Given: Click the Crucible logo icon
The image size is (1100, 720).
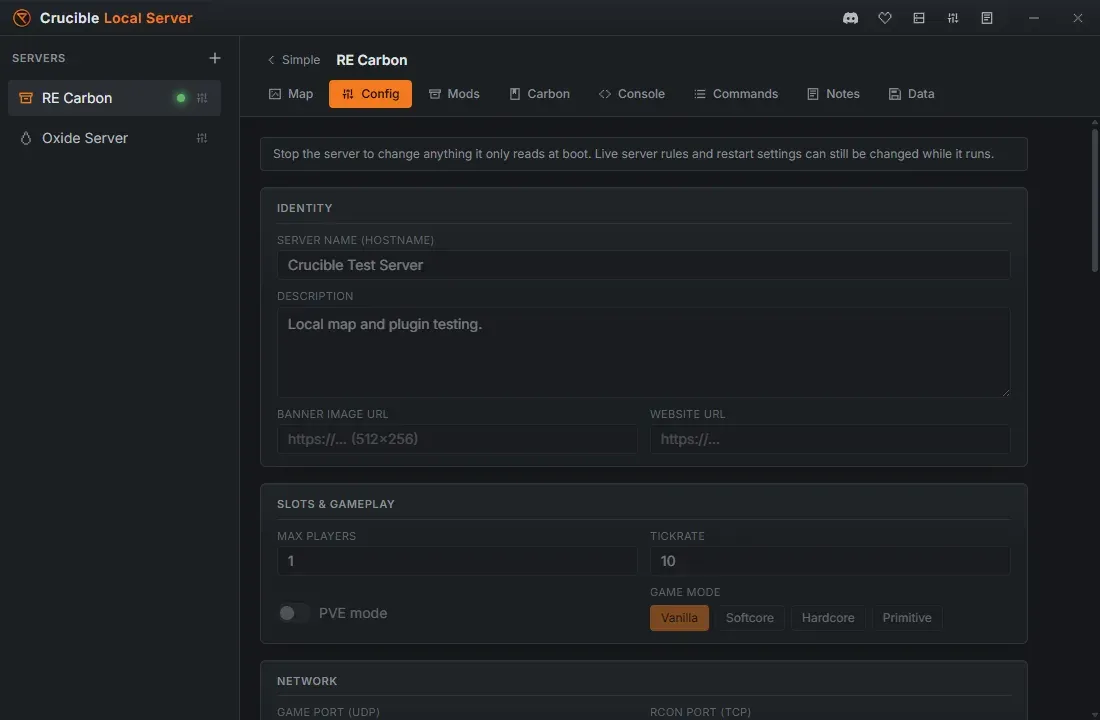Looking at the screenshot, I should [x=22, y=18].
